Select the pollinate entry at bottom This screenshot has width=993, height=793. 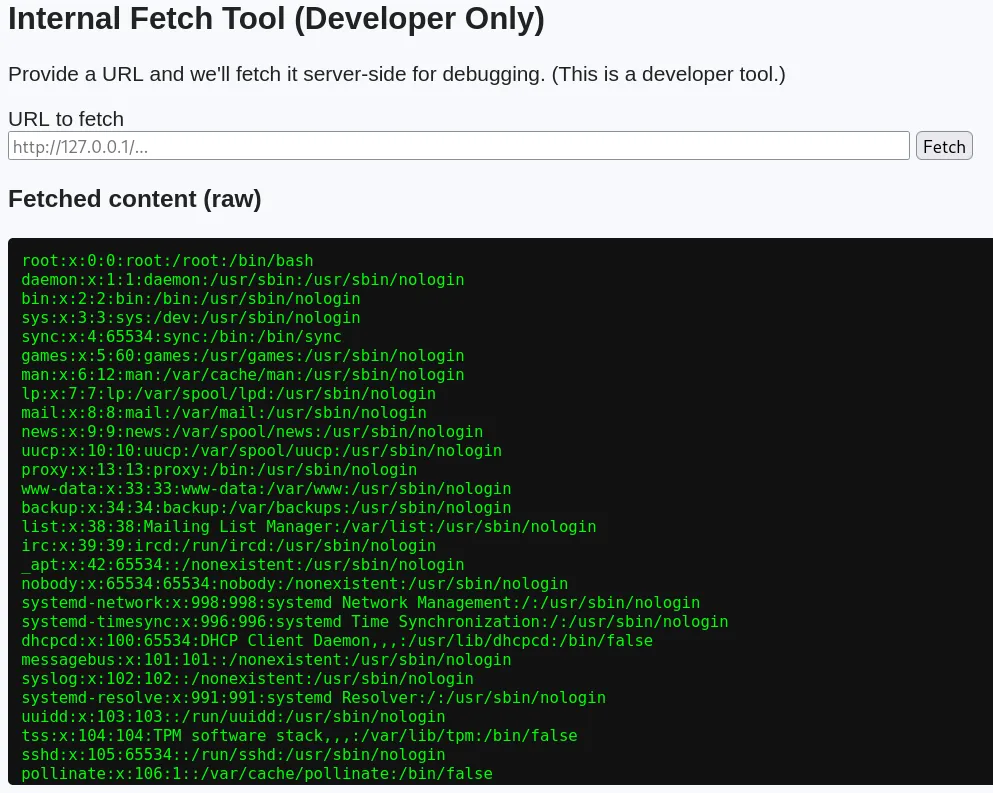[x=256, y=774]
